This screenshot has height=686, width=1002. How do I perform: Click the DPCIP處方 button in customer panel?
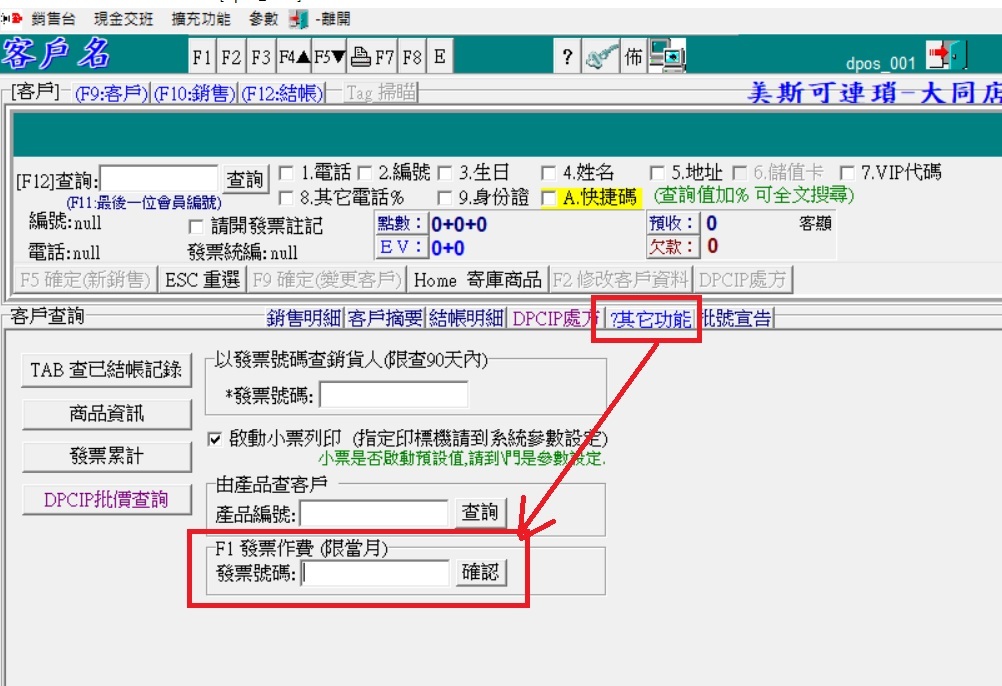tap(743, 280)
